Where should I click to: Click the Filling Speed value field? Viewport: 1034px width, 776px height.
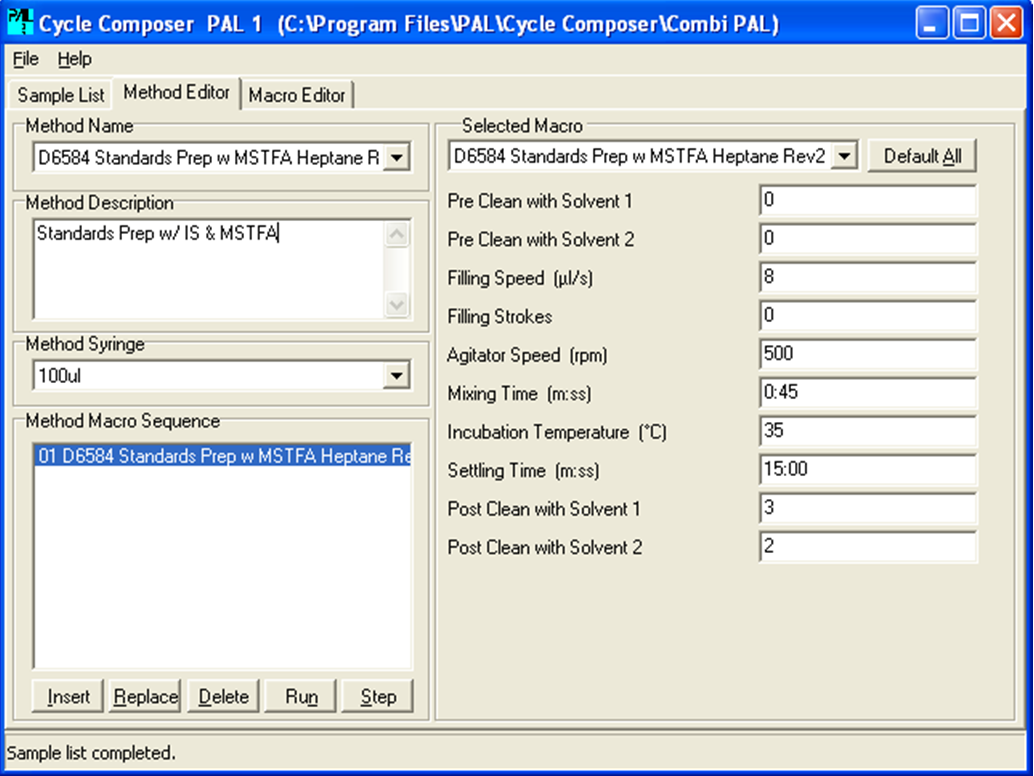pyautogui.click(x=868, y=277)
